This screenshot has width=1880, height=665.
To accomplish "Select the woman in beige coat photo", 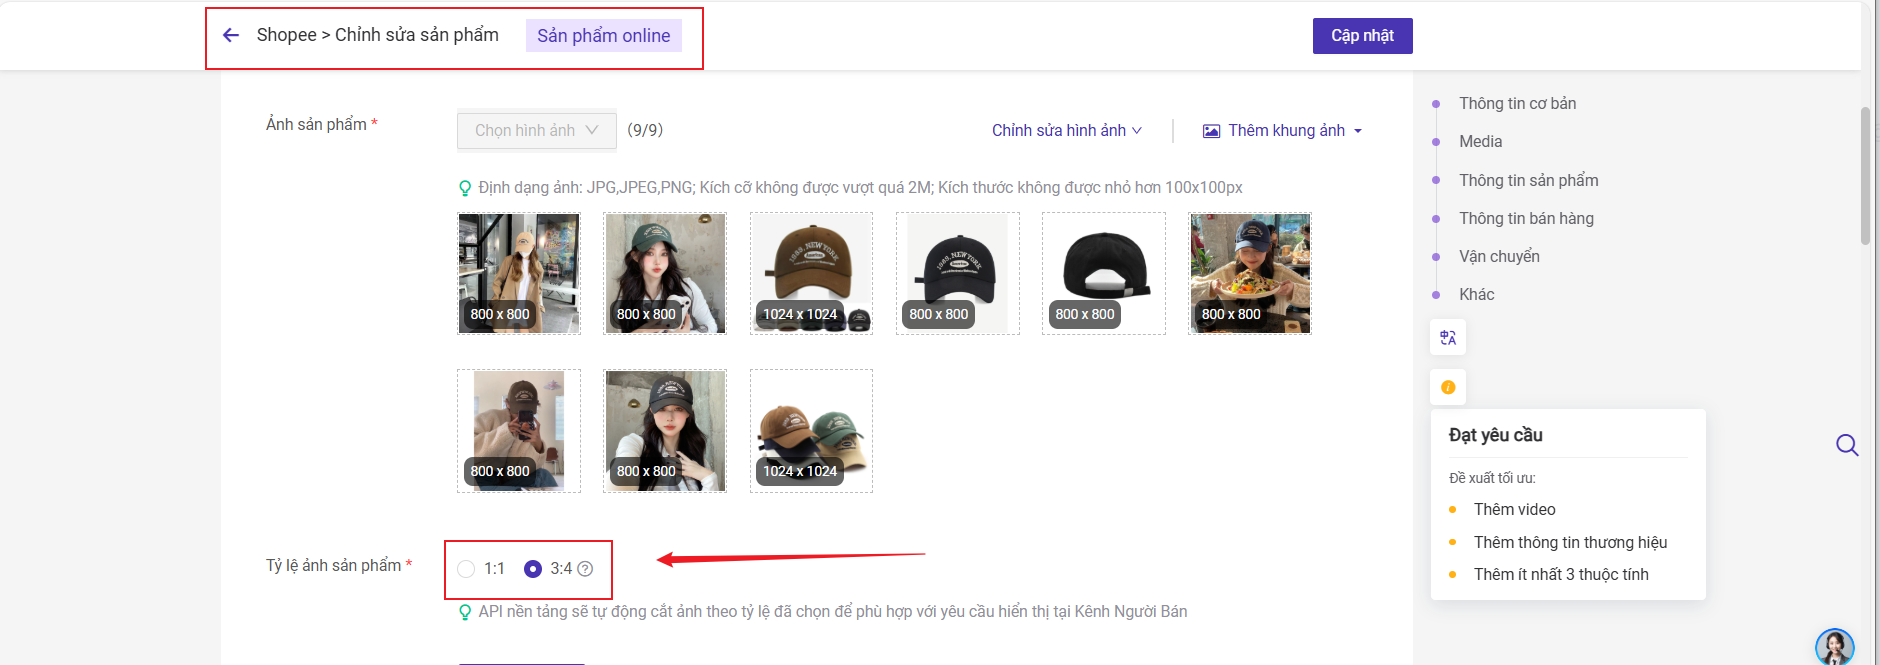I will pyautogui.click(x=519, y=273).
